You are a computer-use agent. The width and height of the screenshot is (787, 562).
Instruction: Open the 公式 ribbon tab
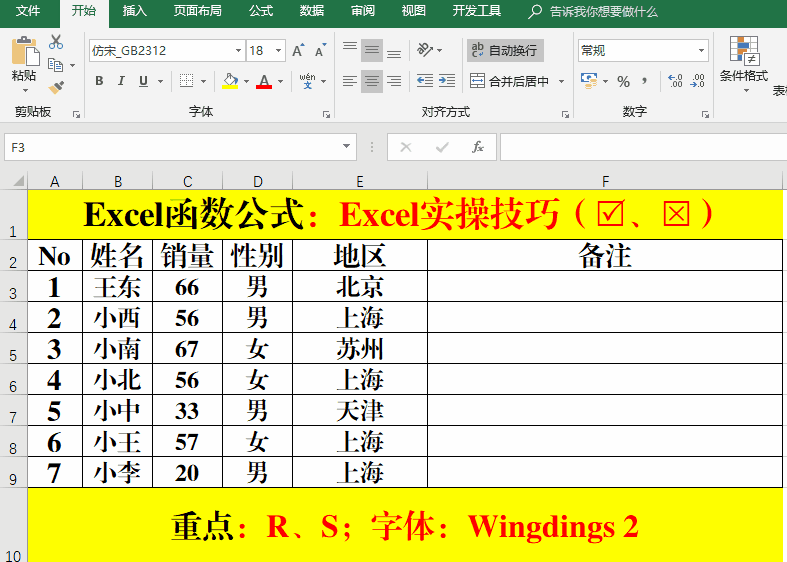260,11
